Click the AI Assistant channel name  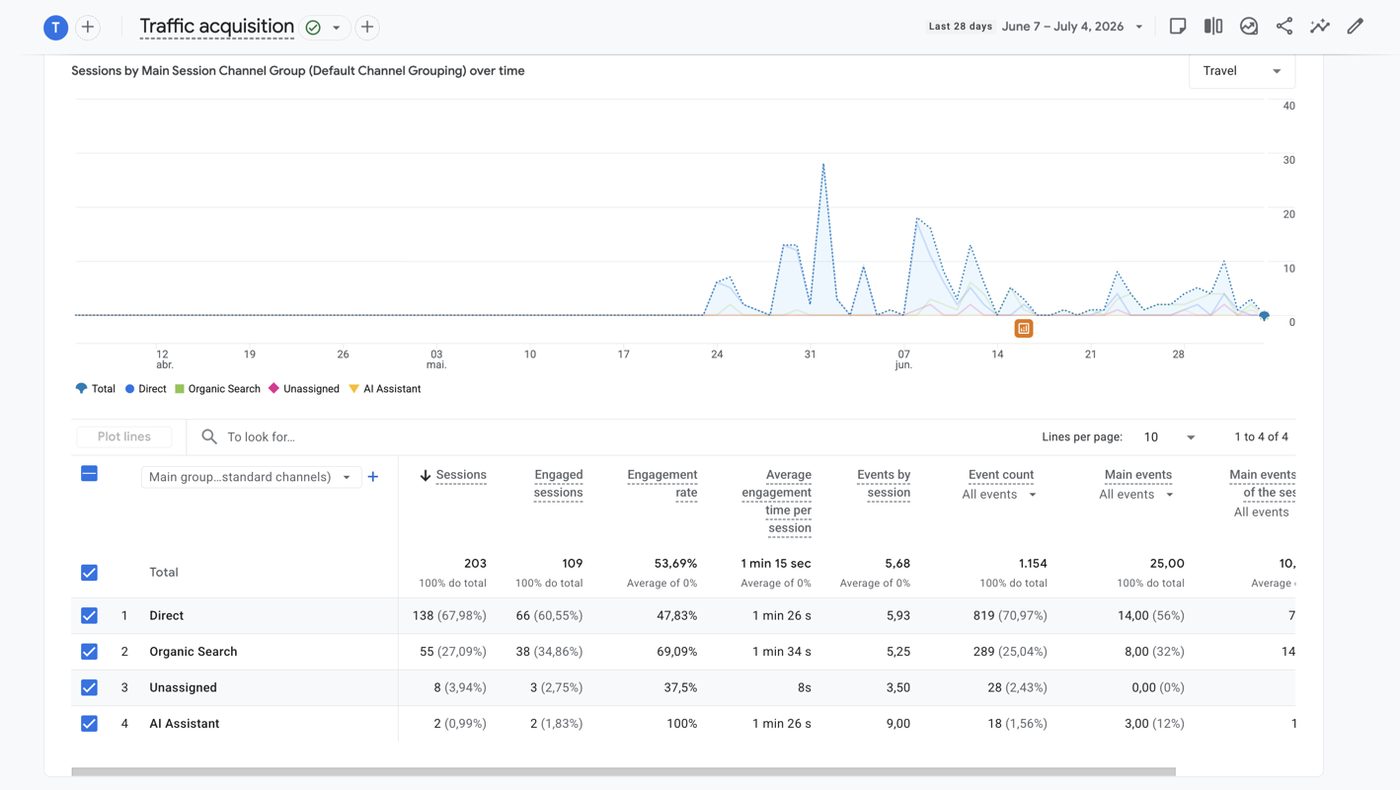[x=185, y=724]
